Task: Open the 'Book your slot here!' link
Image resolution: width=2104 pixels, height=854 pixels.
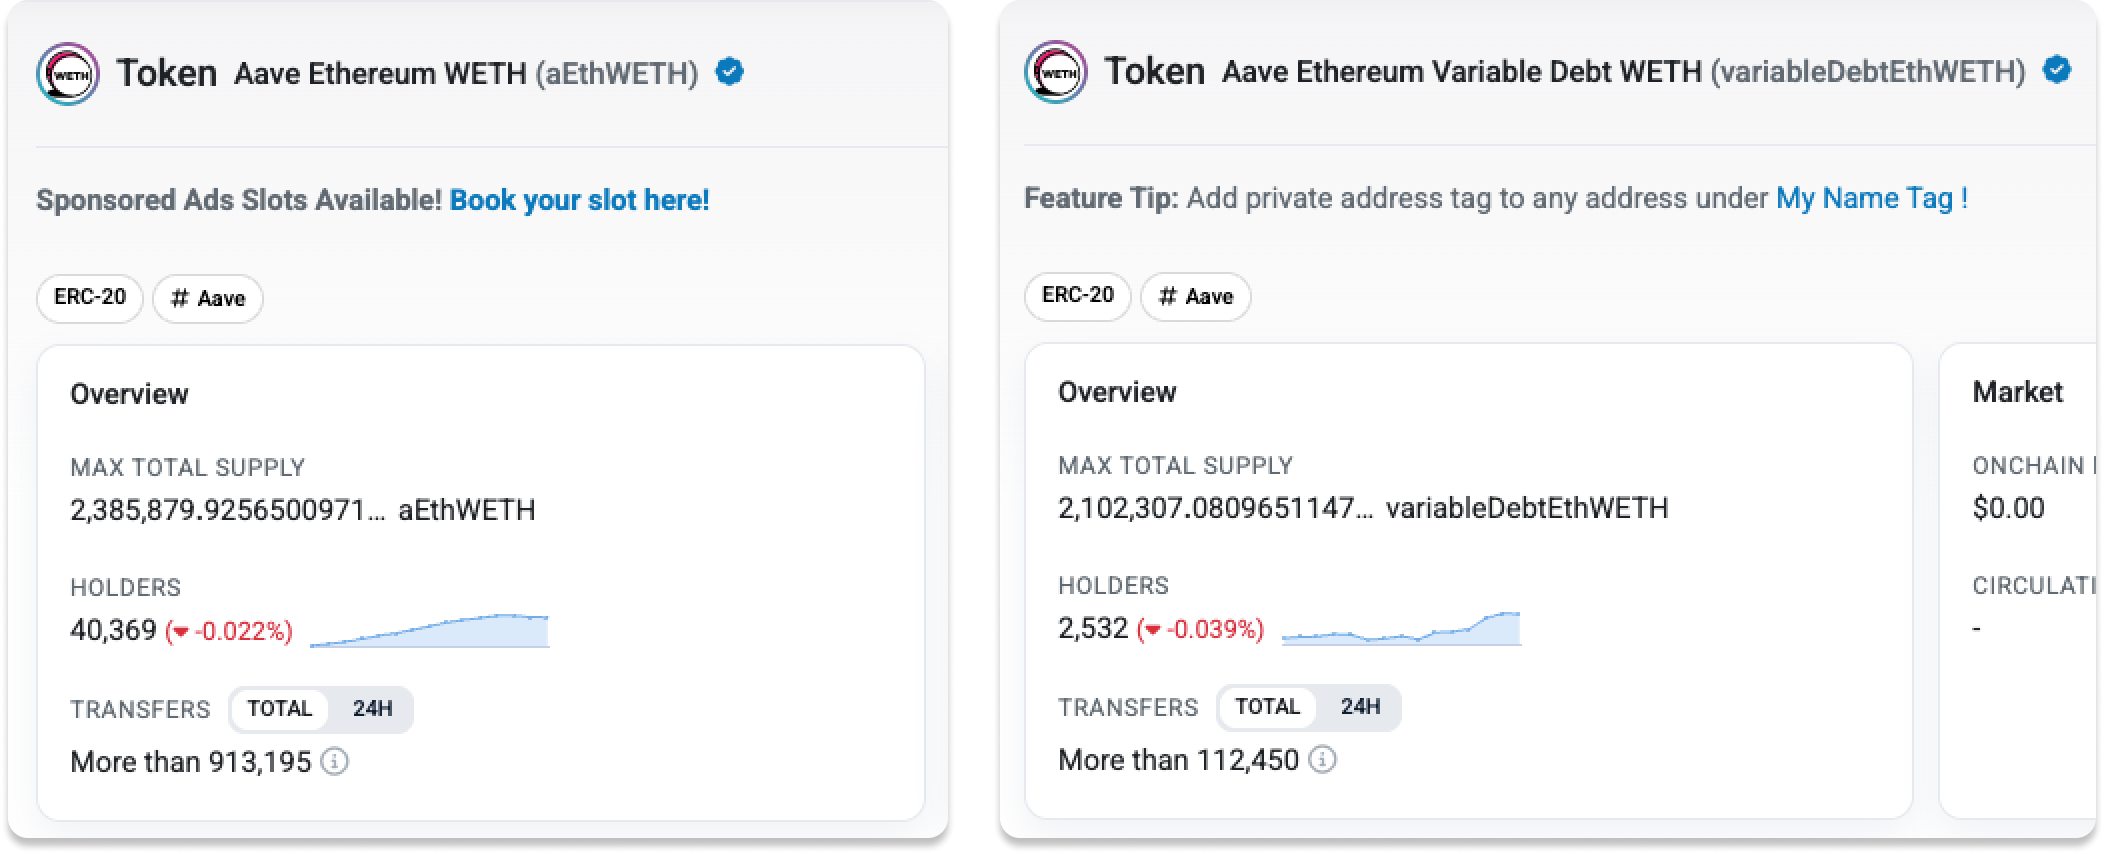Action: 579,200
